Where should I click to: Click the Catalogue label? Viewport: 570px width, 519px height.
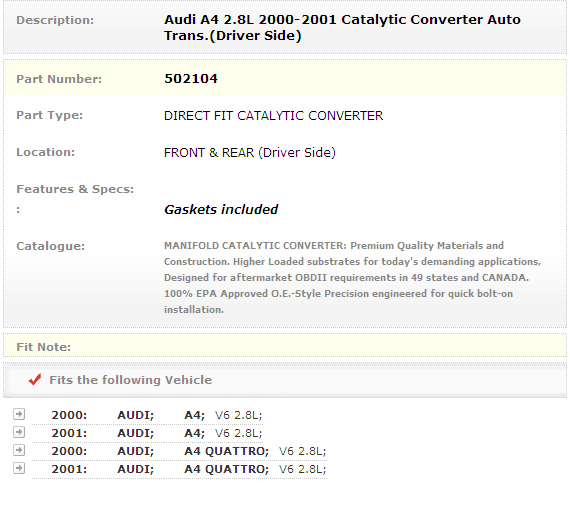51,246
